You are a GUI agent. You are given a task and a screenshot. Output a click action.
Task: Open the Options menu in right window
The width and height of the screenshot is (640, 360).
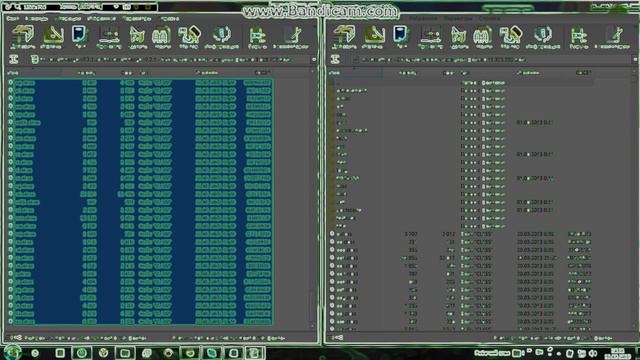coord(458,19)
